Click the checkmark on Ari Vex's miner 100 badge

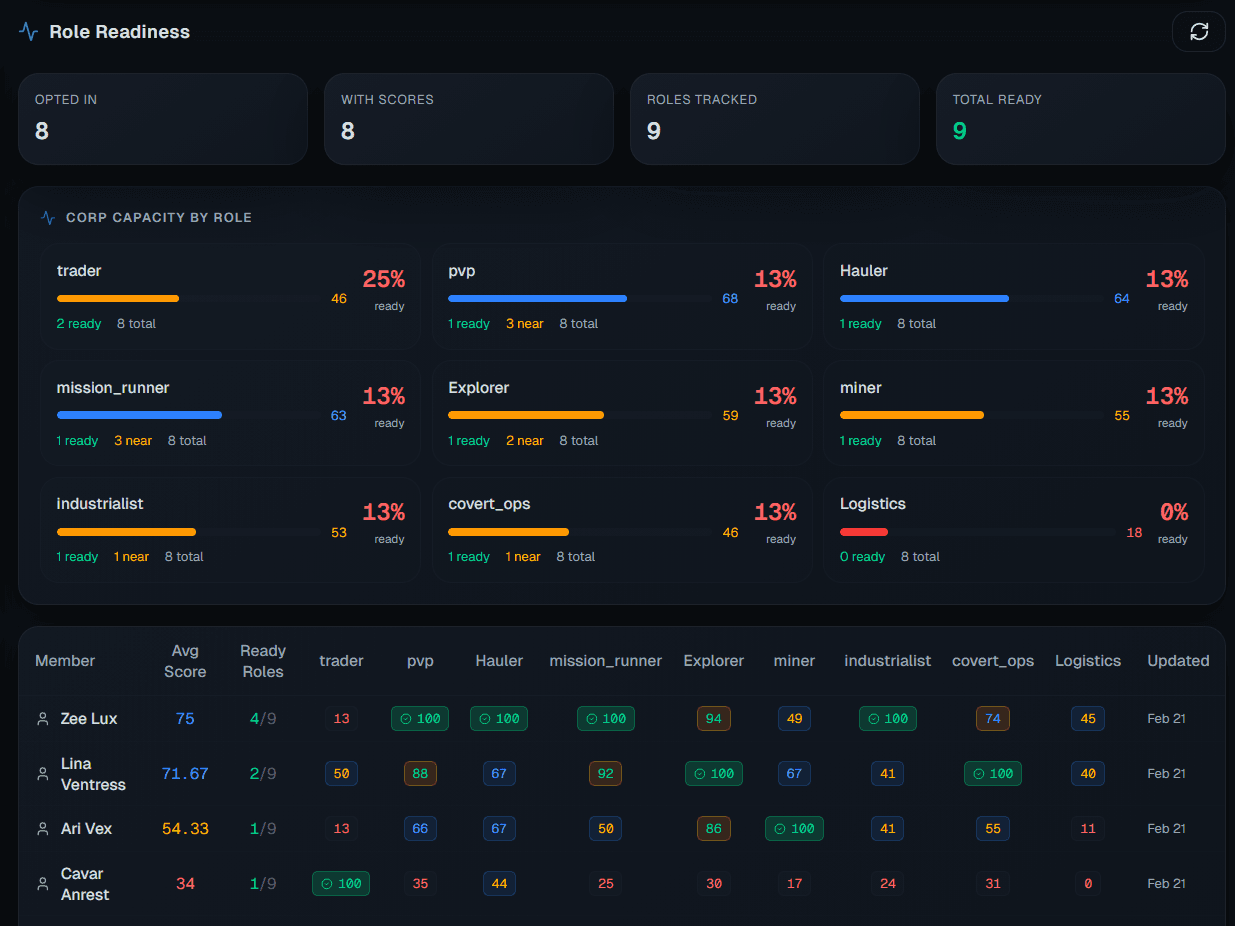click(x=780, y=828)
